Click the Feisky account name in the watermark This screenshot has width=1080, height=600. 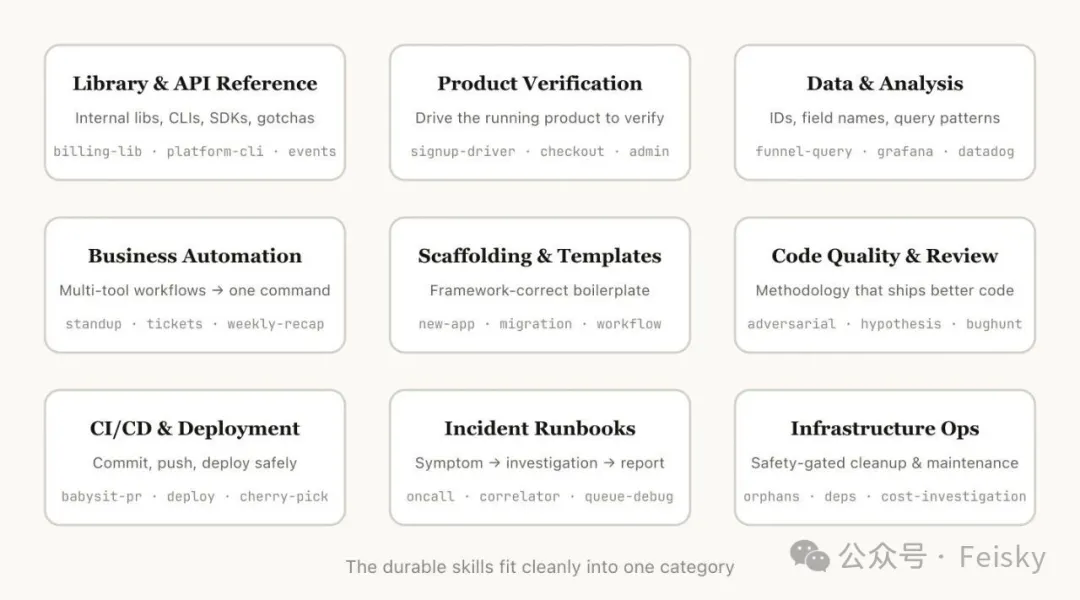pyautogui.click(x=1002, y=556)
